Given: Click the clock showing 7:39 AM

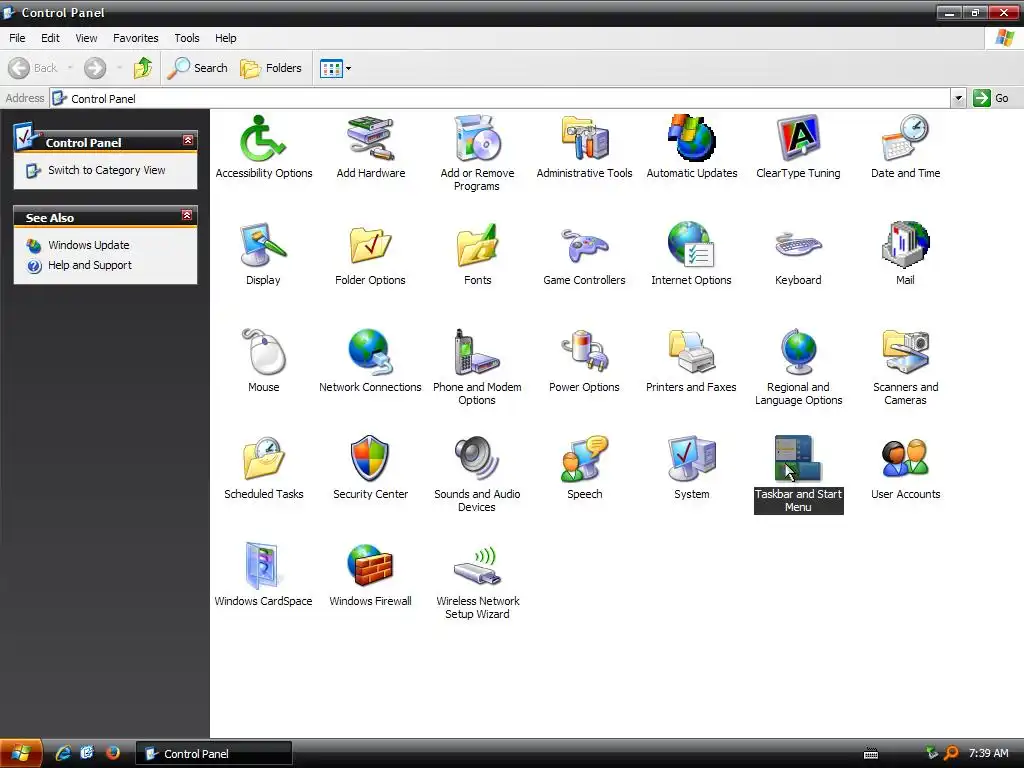Looking at the screenshot, I should tap(989, 754).
